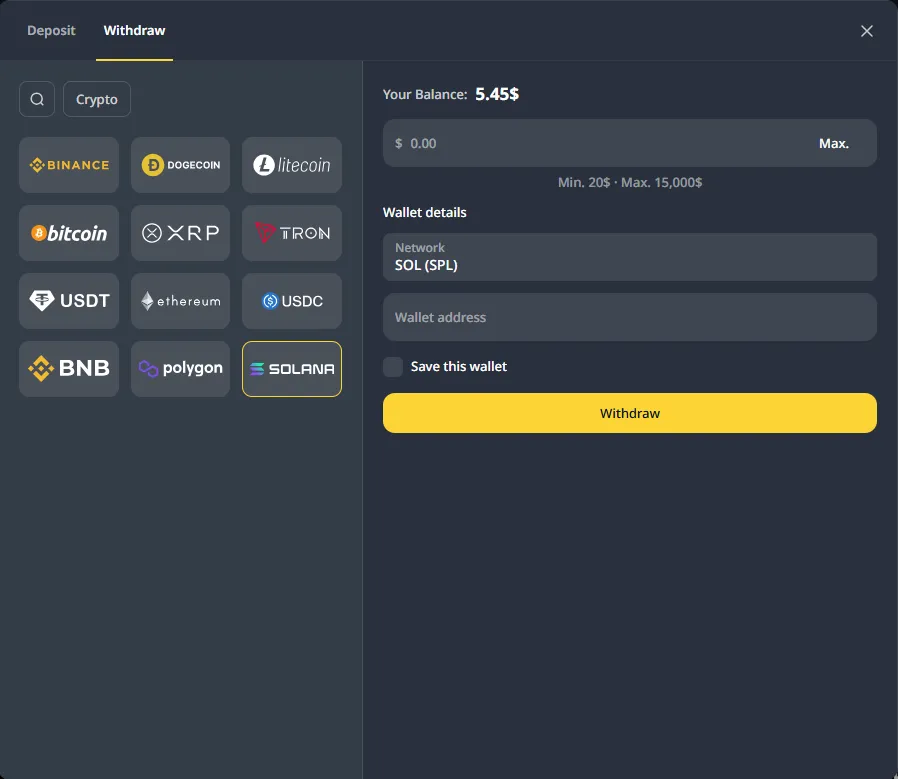The width and height of the screenshot is (898, 779).
Task: Switch to the Deposit tab
Action: click(51, 30)
